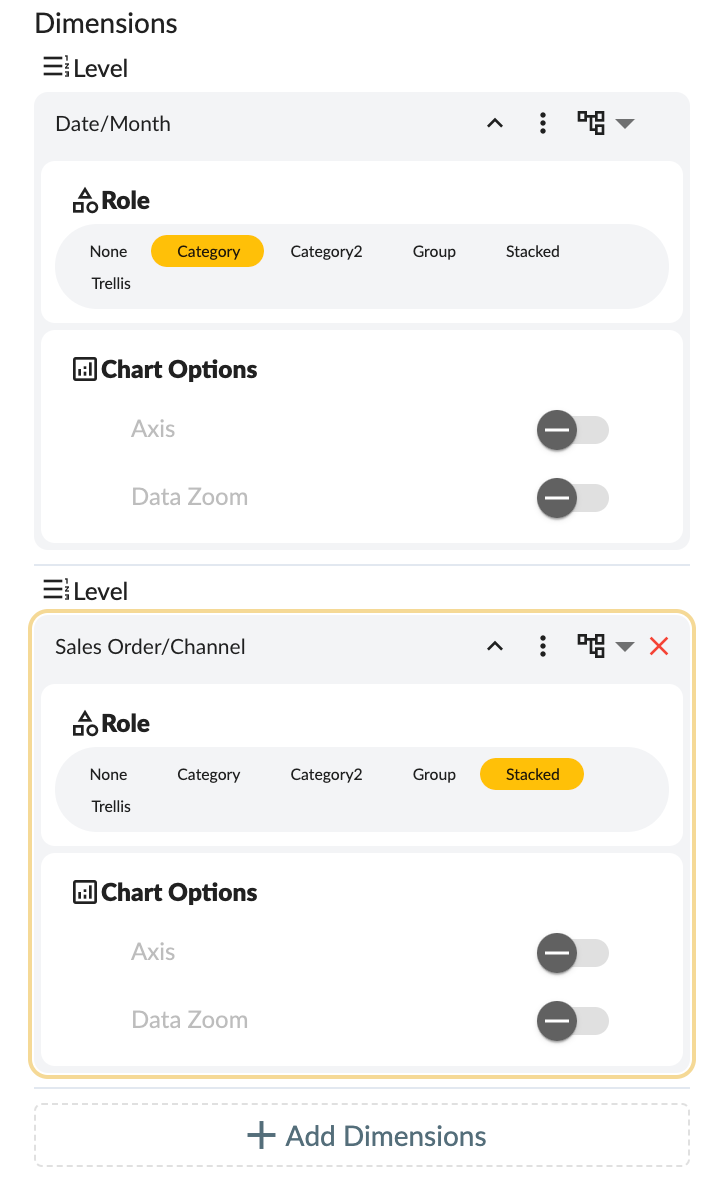
Task: Click the Chart Options icon in Sales Order/Channel
Action: coord(84,891)
